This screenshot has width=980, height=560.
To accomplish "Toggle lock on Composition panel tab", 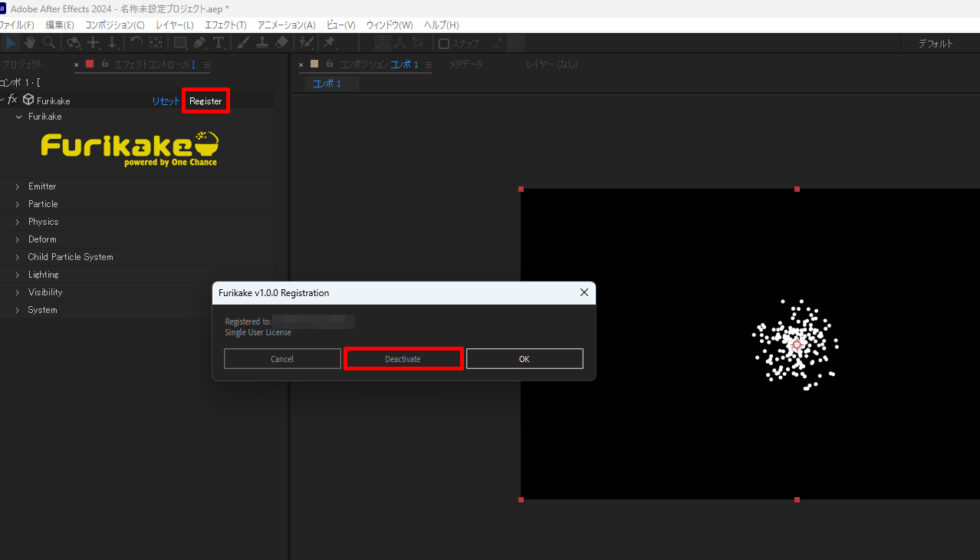I will (329, 64).
